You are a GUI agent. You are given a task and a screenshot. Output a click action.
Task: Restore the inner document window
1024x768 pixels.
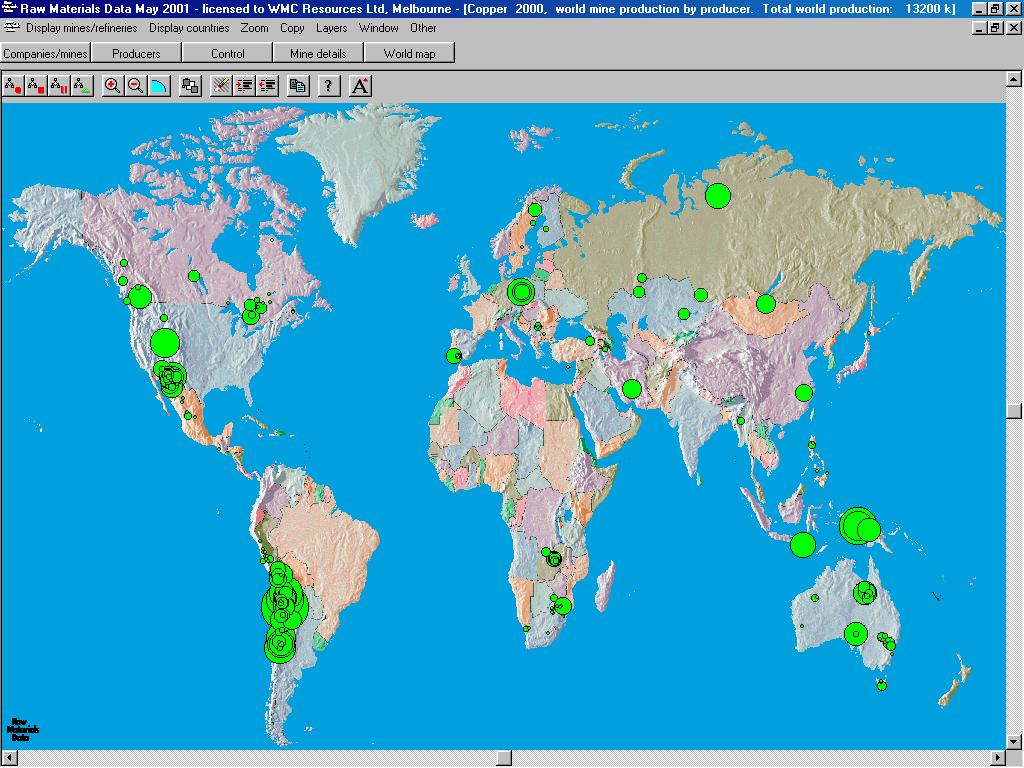point(995,28)
